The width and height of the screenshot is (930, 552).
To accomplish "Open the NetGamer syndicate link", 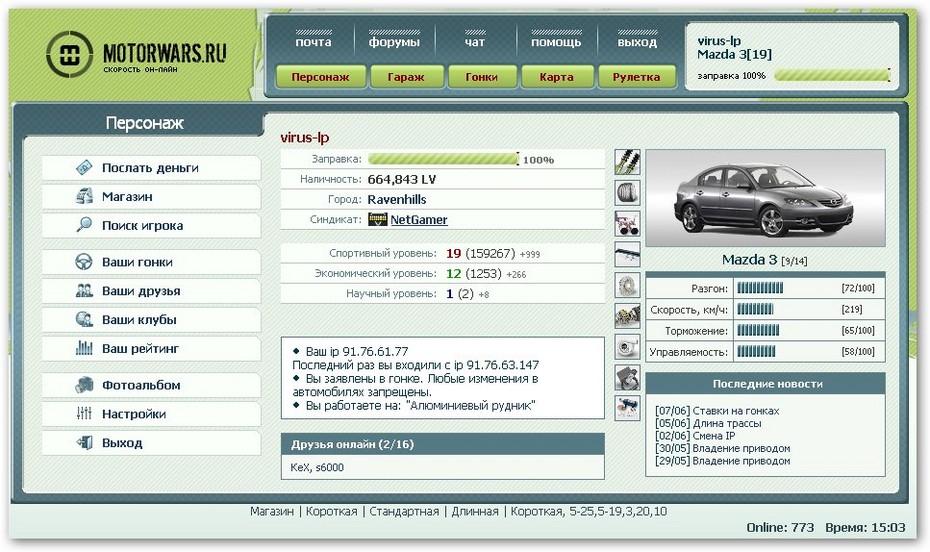I will (418, 220).
